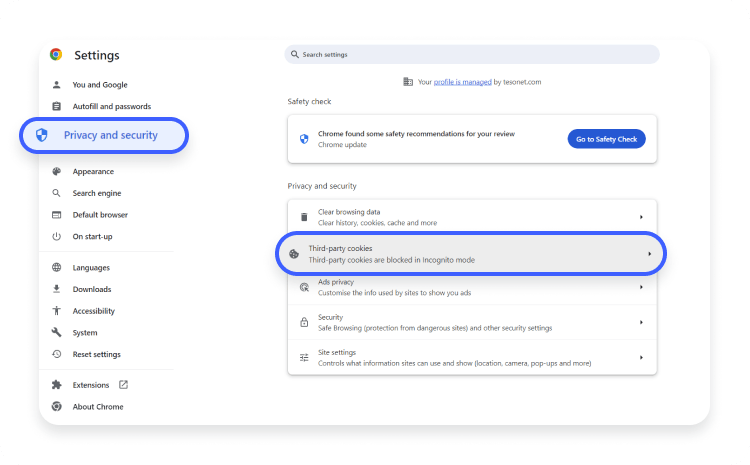Follow the profile is managed link

[463, 82]
